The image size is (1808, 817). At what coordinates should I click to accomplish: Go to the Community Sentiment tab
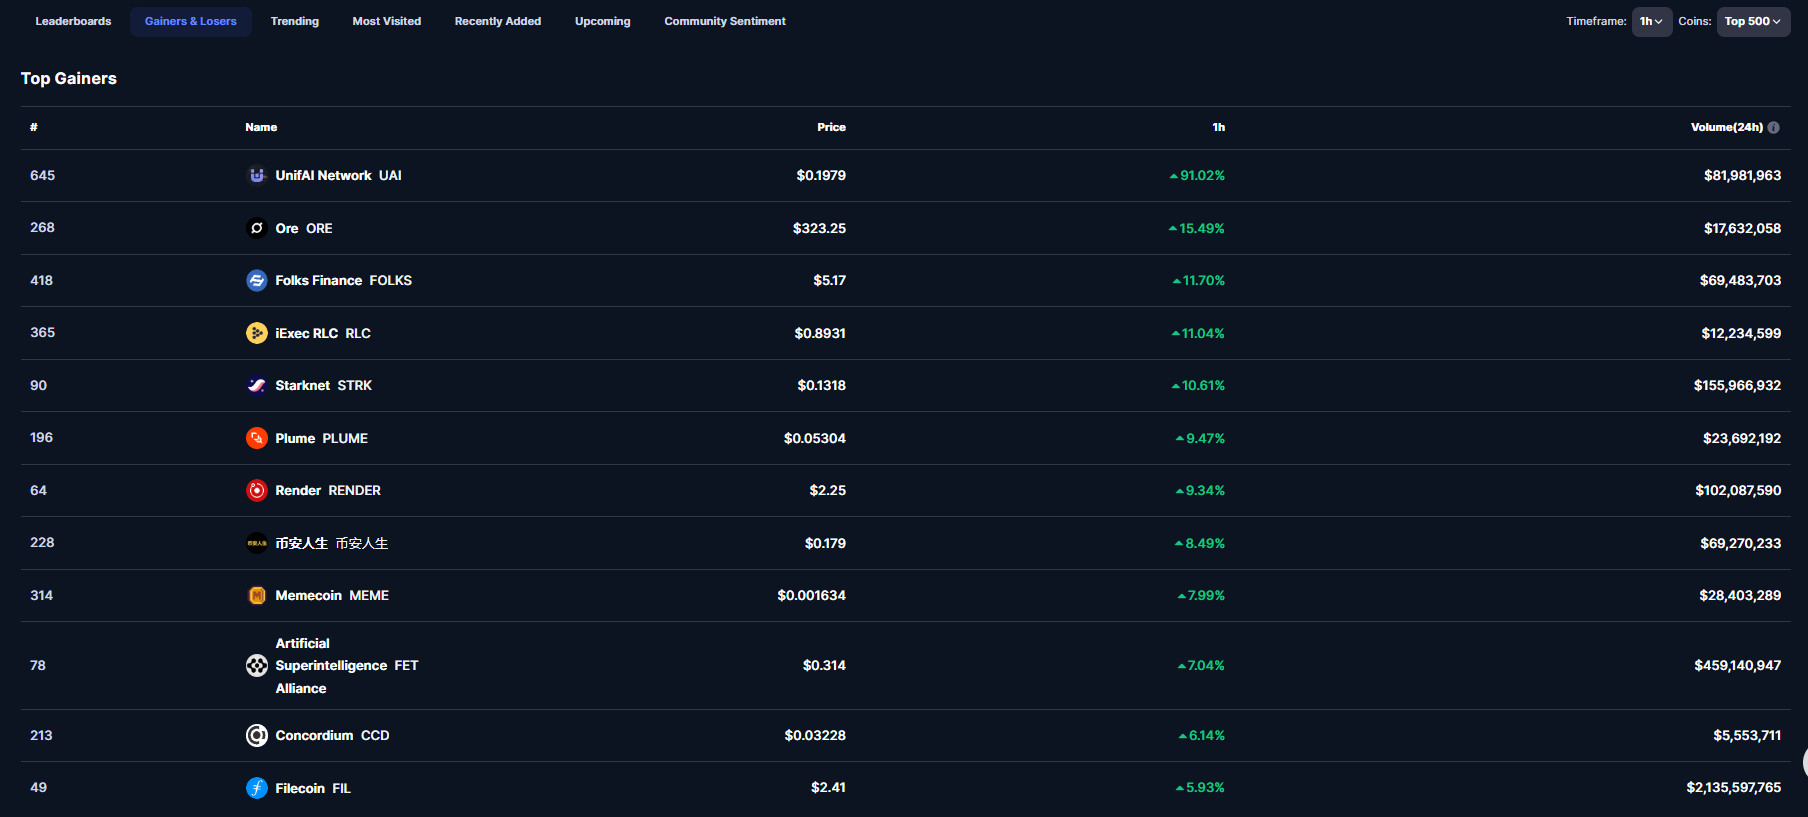point(725,21)
